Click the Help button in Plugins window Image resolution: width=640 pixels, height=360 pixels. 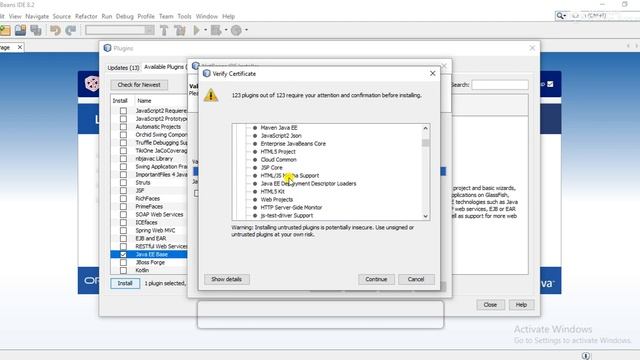pos(521,305)
